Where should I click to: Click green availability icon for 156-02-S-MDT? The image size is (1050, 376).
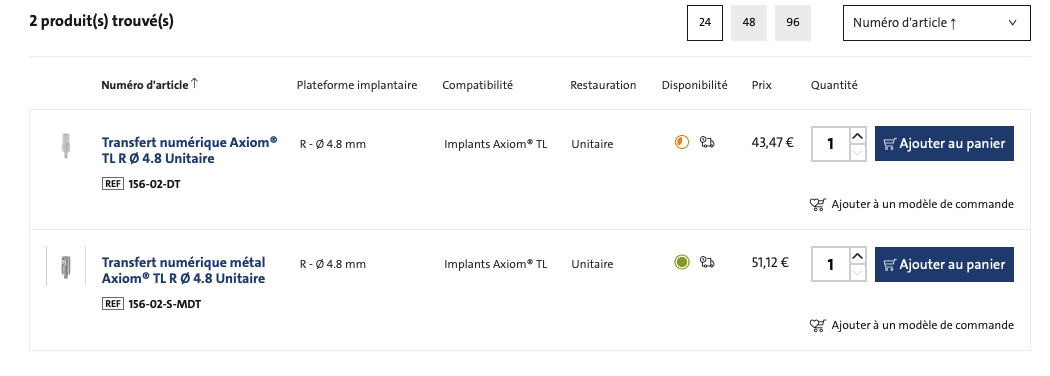point(682,262)
